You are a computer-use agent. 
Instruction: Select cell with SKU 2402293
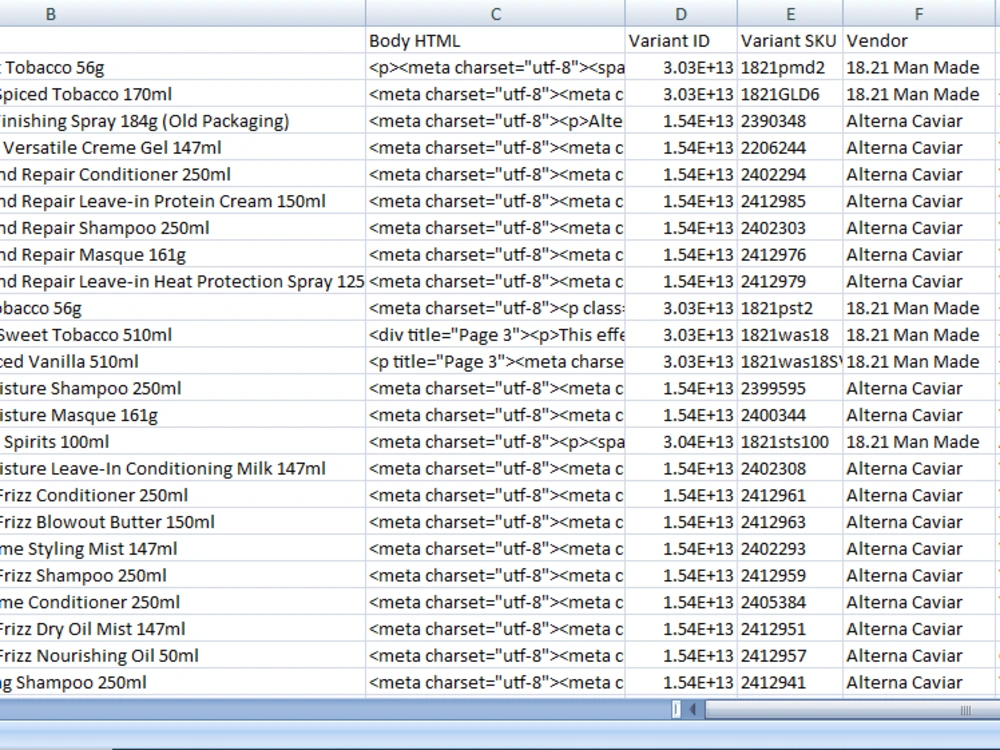[x=790, y=548]
